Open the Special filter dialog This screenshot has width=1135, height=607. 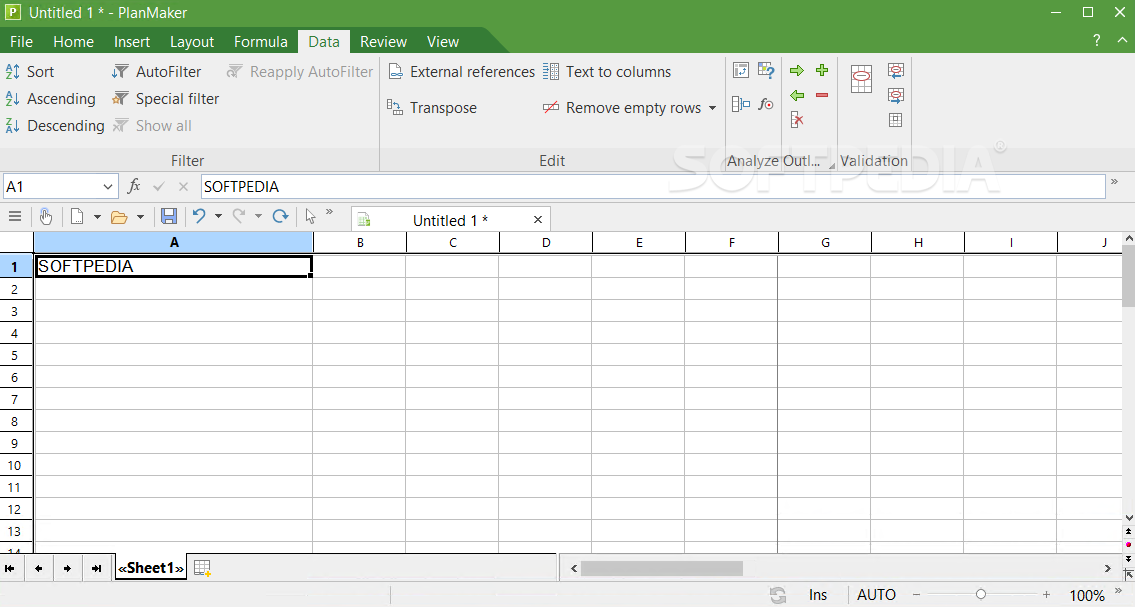pos(166,98)
